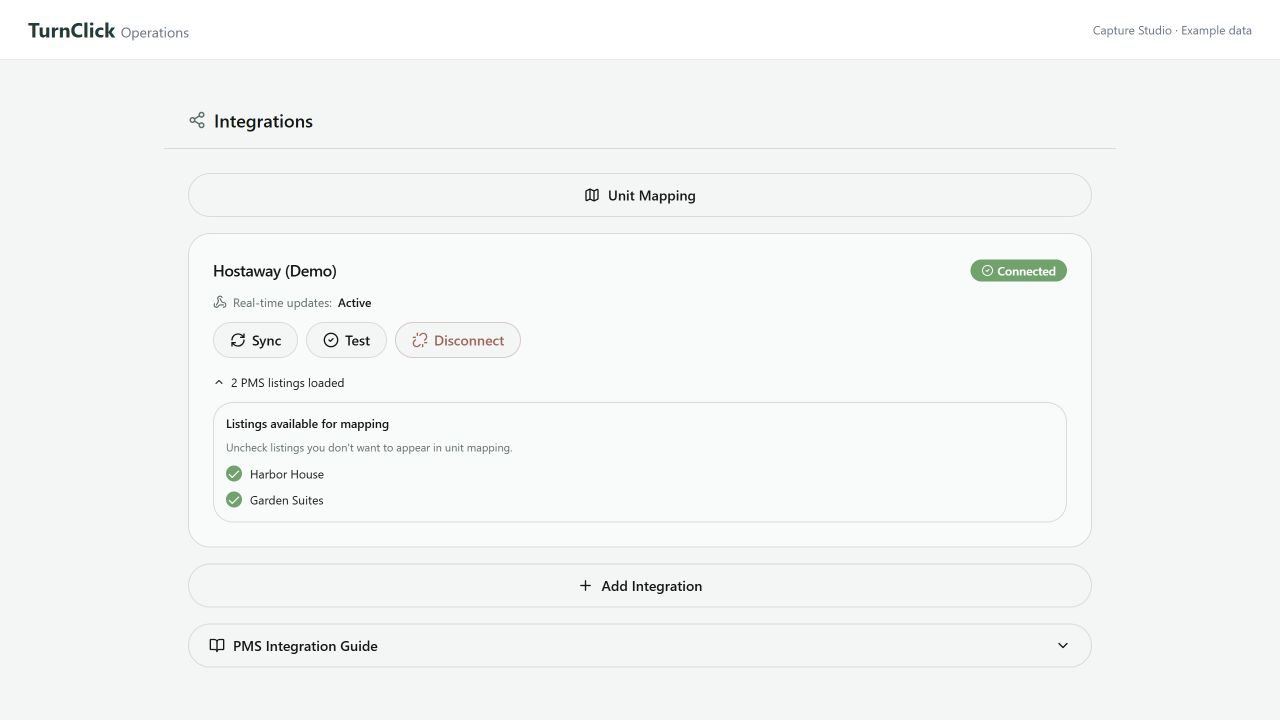Open Unit Mapping
Image resolution: width=1280 pixels, height=720 pixels.
point(640,195)
